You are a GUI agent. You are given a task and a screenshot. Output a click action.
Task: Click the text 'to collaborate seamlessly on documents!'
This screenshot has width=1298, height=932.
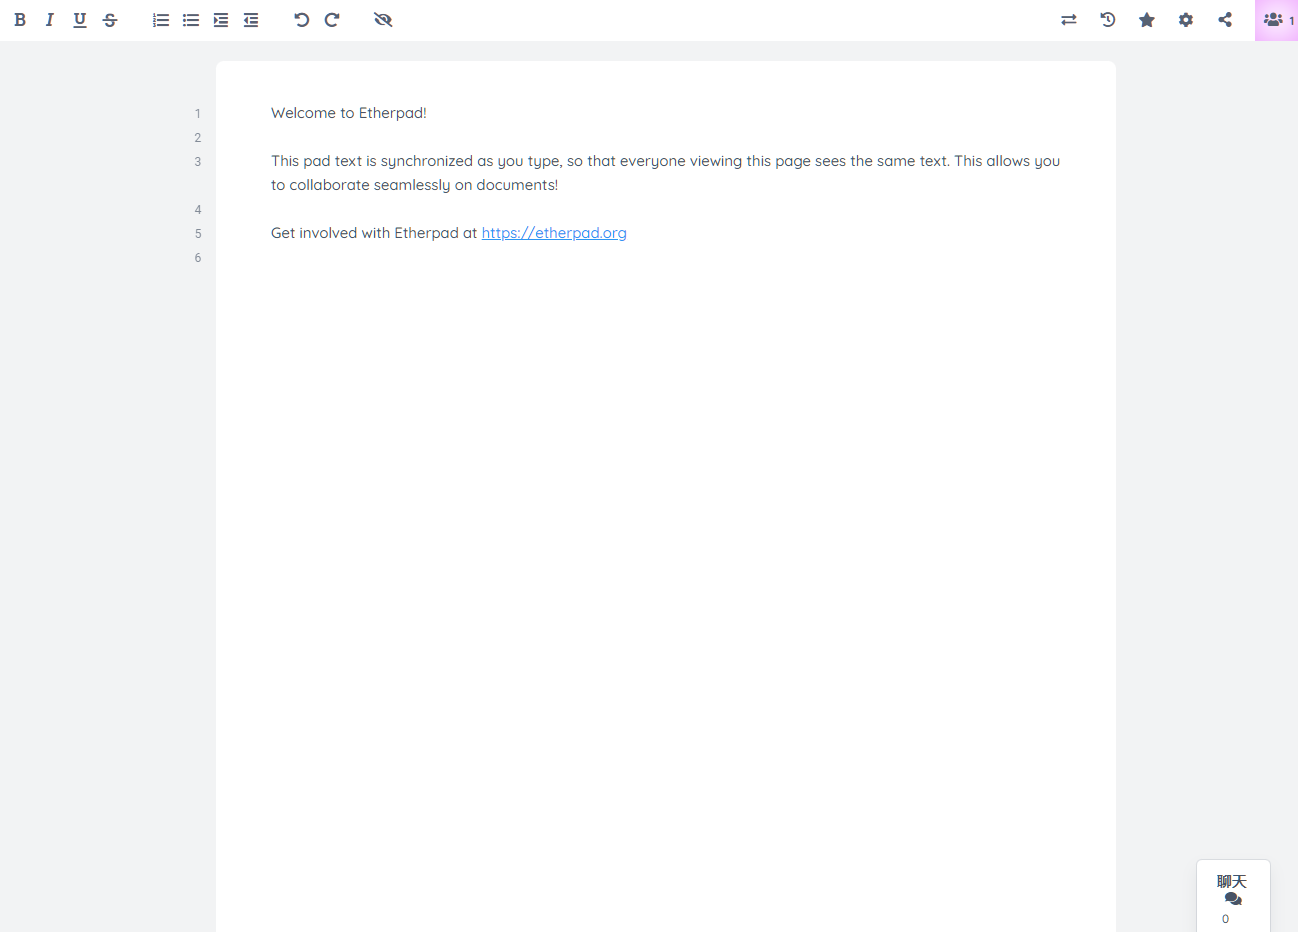tap(414, 185)
